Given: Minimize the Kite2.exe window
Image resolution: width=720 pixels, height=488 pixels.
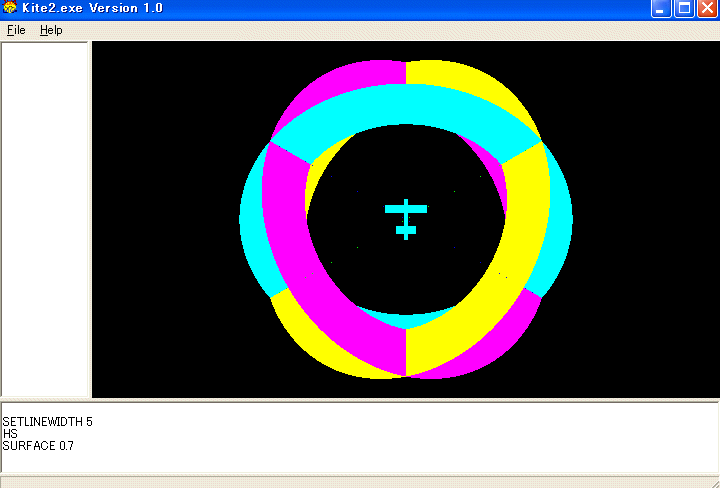Looking at the screenshot, I should [661, 9].
